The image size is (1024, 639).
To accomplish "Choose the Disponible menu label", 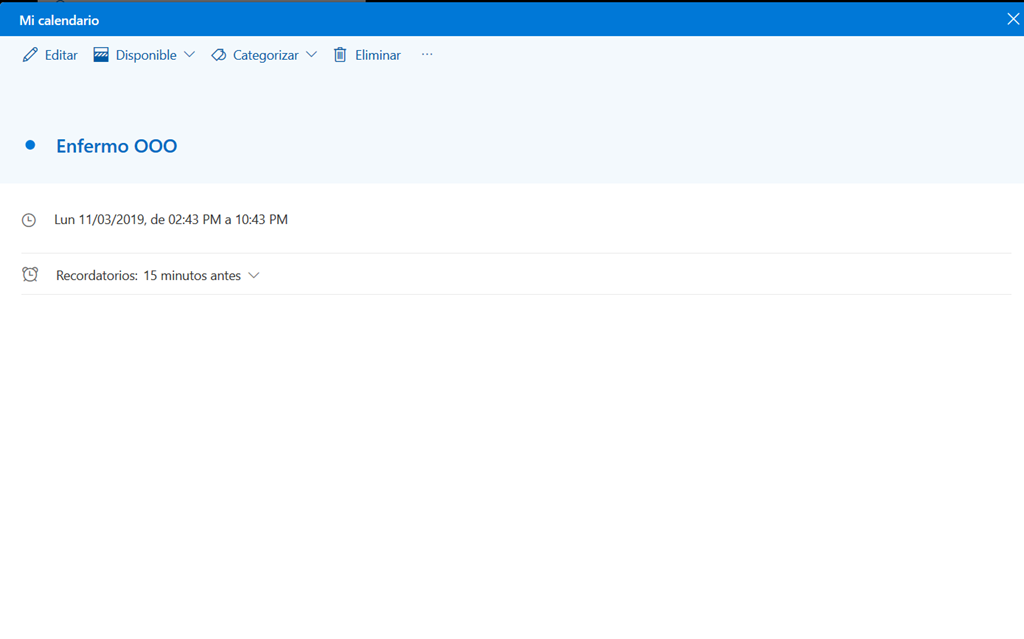I will (x=146, y=55).
